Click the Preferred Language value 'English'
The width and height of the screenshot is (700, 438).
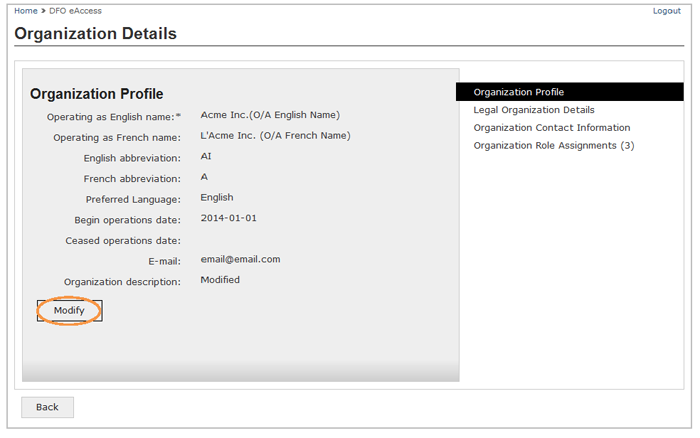(217, 197)
